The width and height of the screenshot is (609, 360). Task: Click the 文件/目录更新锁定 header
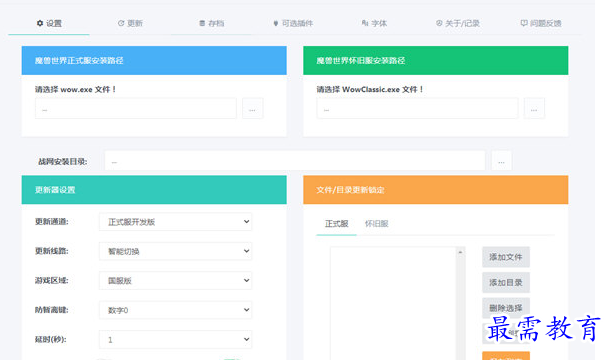[436, 190]
